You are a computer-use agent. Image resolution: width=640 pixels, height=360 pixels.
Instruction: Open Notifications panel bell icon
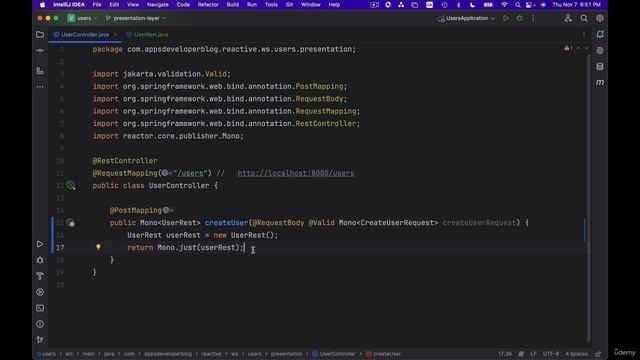pyautogui.click(x=600, y=35)
